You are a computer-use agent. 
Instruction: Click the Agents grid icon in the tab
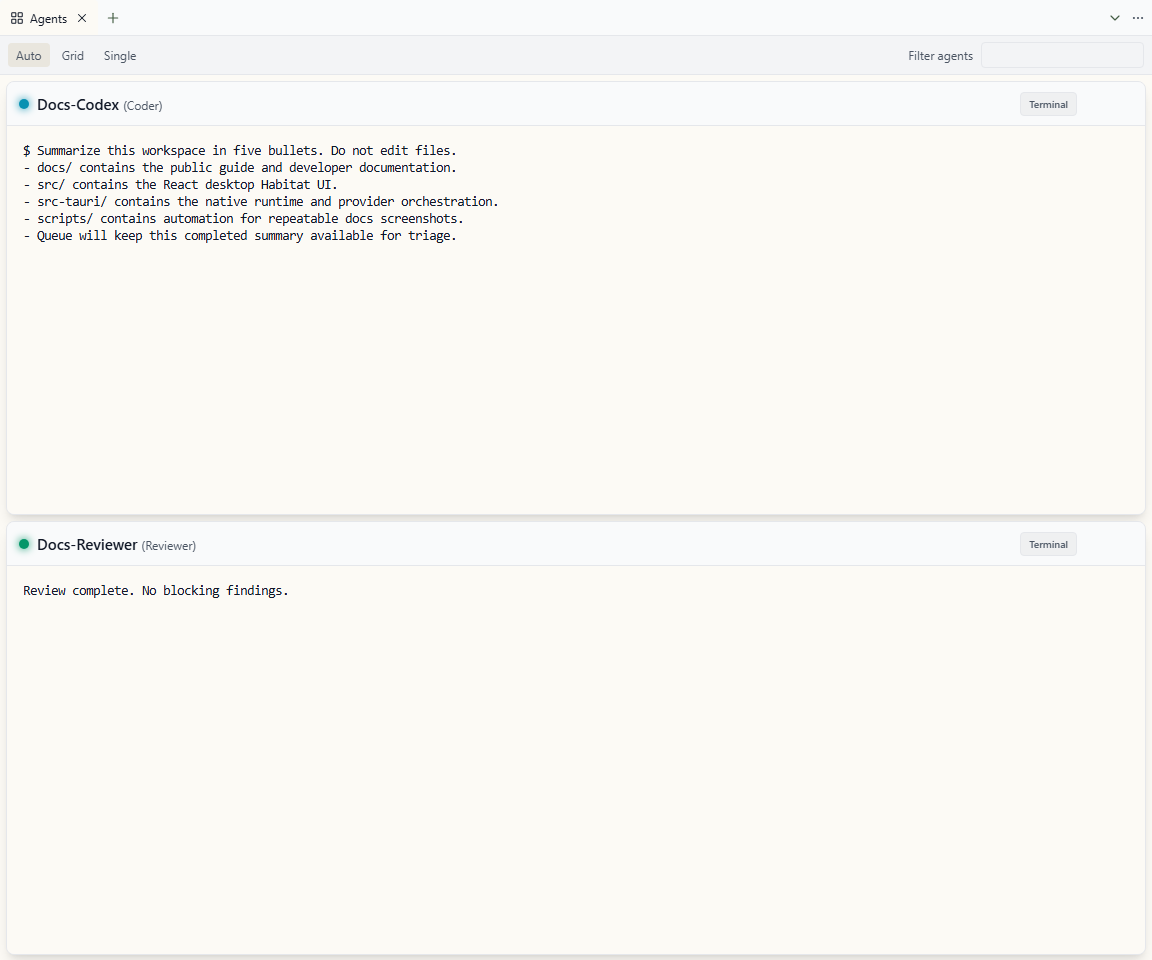point(17,18)
